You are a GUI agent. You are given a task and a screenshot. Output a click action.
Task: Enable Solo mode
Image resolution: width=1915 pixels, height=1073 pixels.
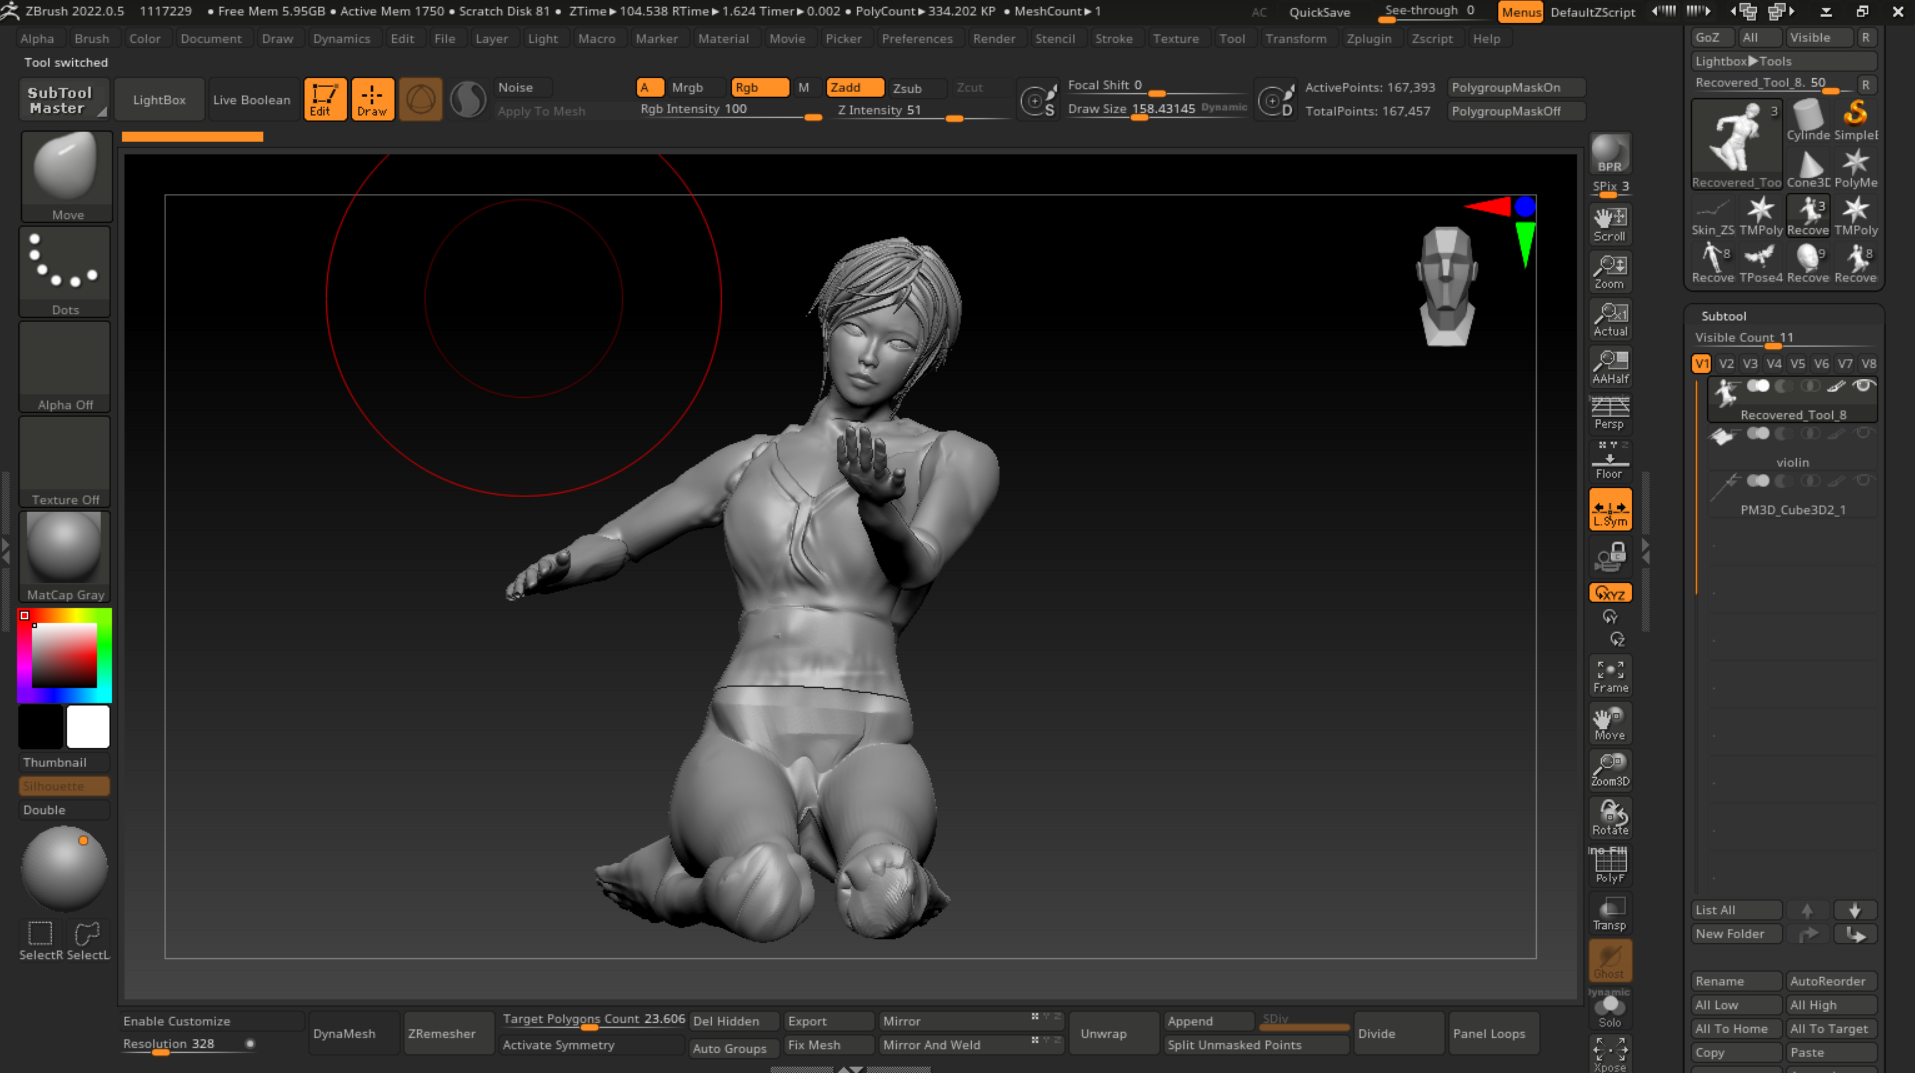pyautogui.click(x=1609, y=1010)
